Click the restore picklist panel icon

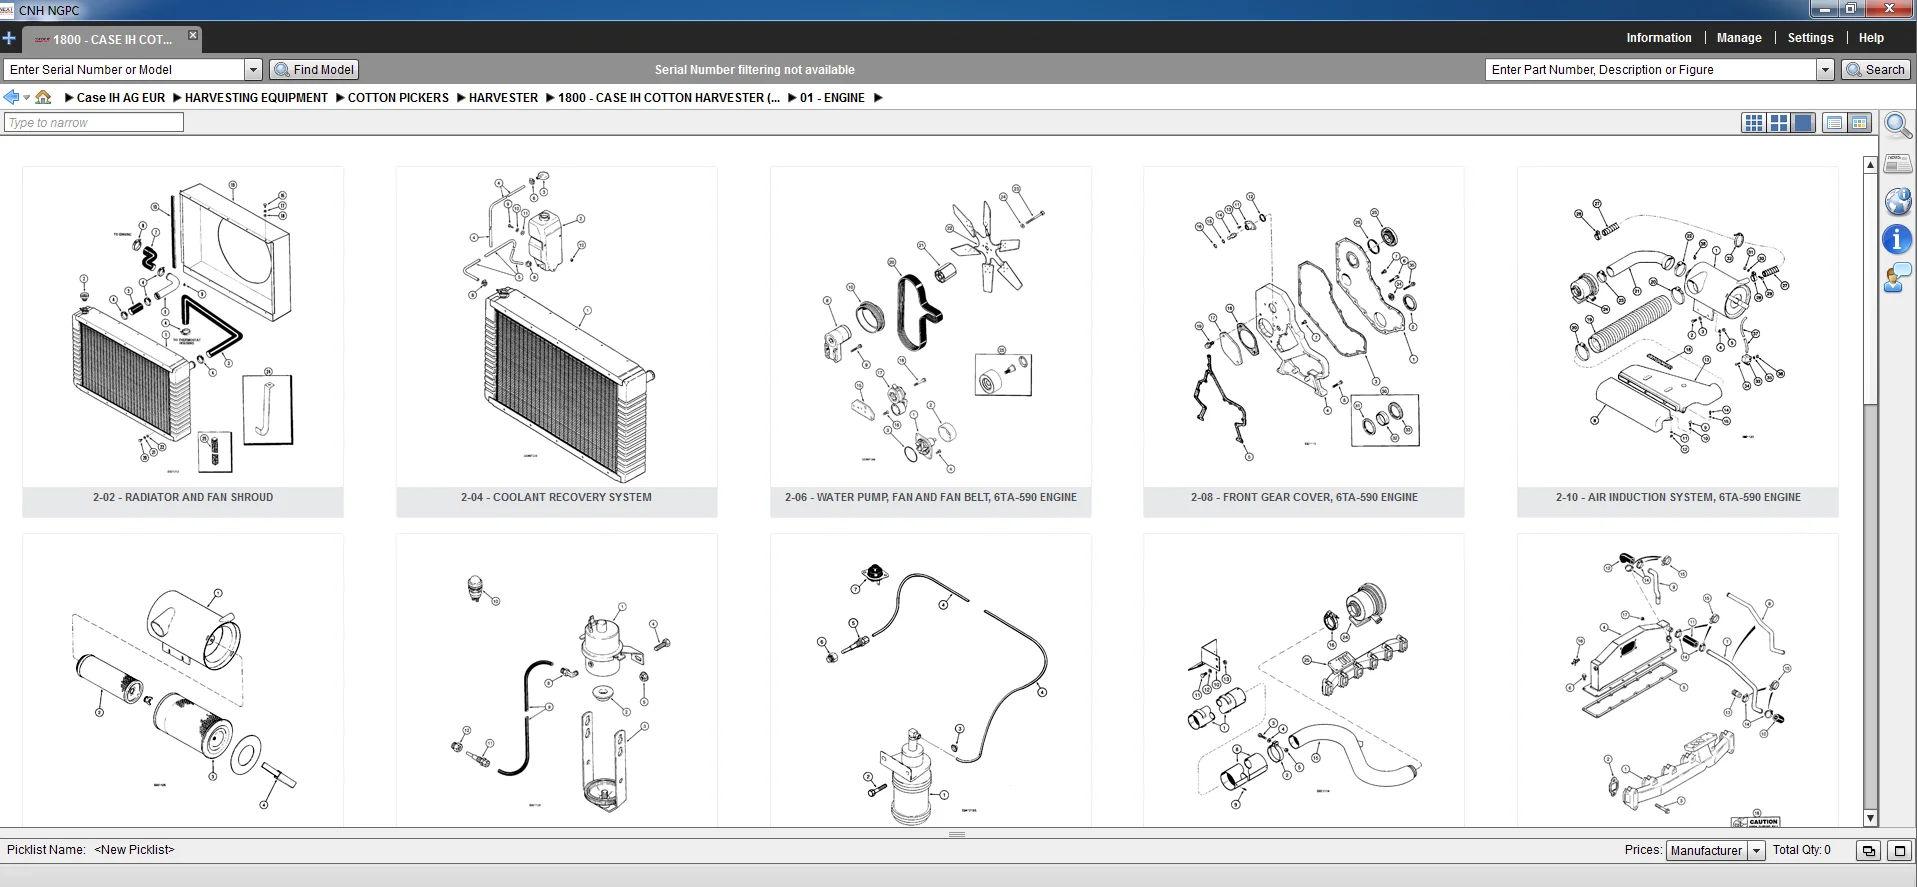point(1868,851)
